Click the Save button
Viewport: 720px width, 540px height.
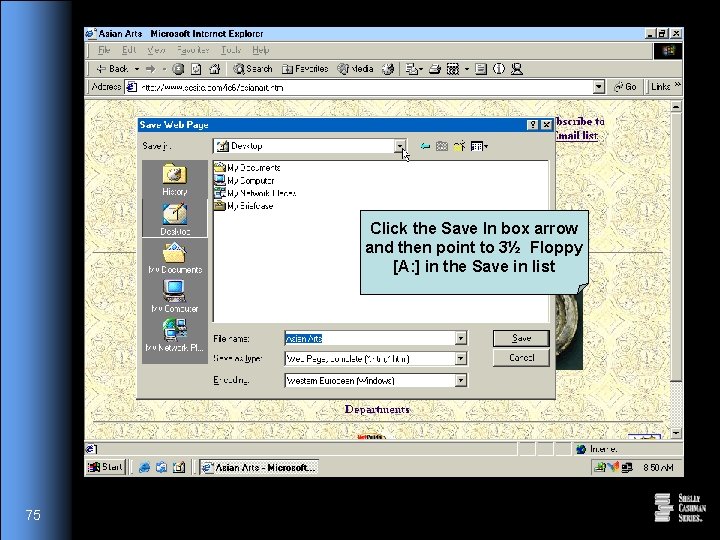click(x=521, y=338)
